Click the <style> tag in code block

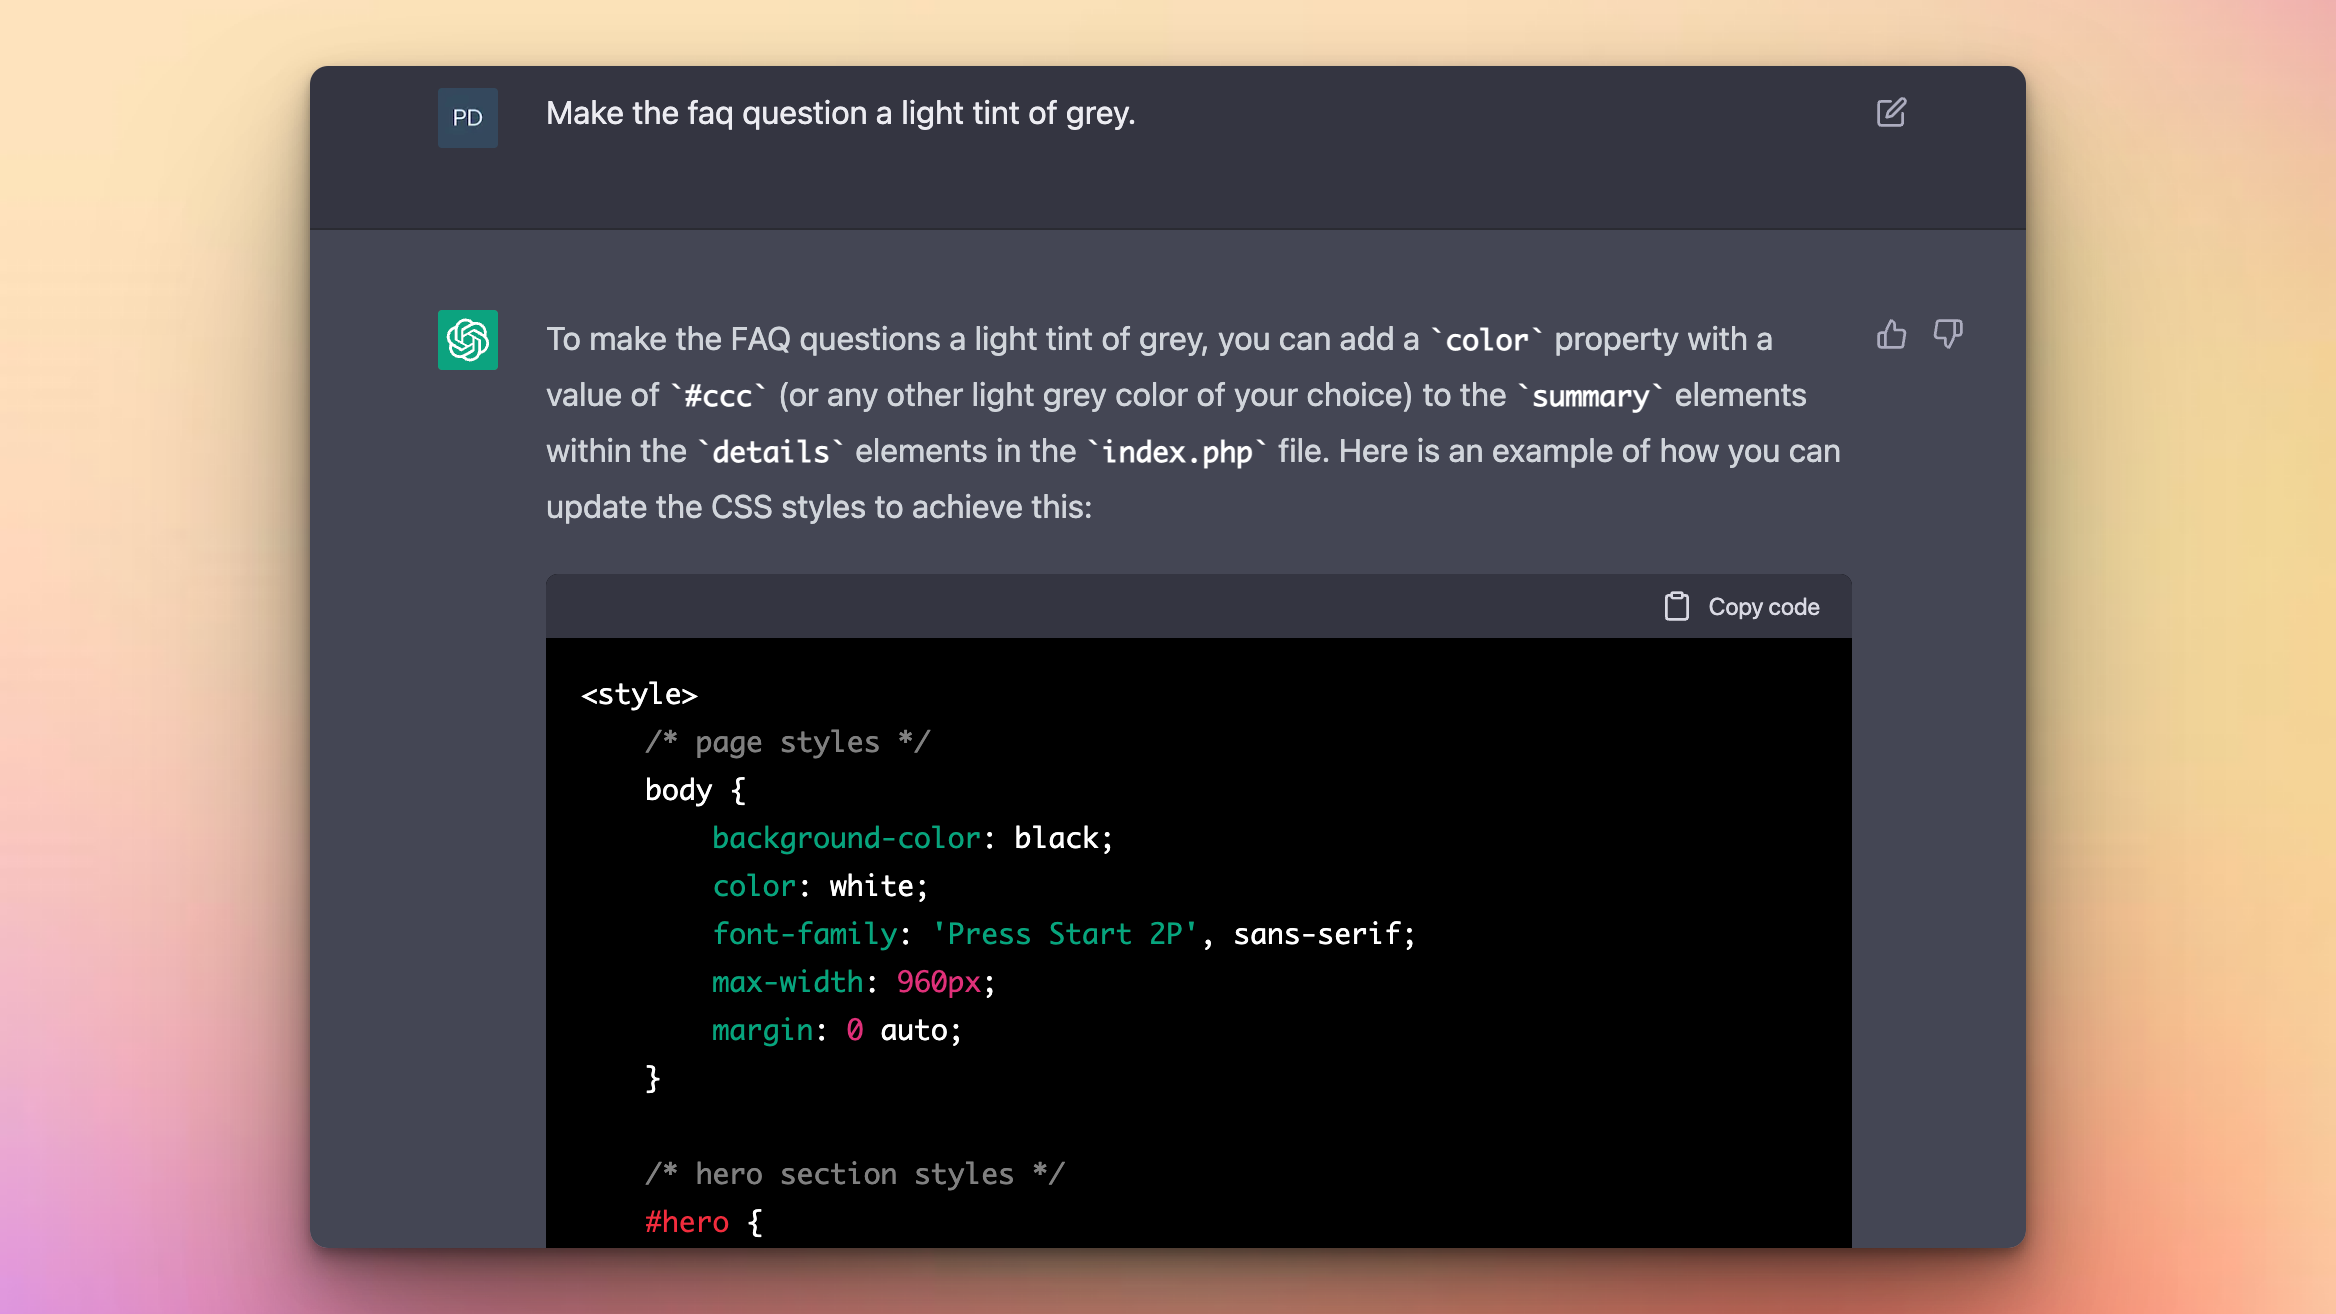pyautogui.click(x=639, y=694)
